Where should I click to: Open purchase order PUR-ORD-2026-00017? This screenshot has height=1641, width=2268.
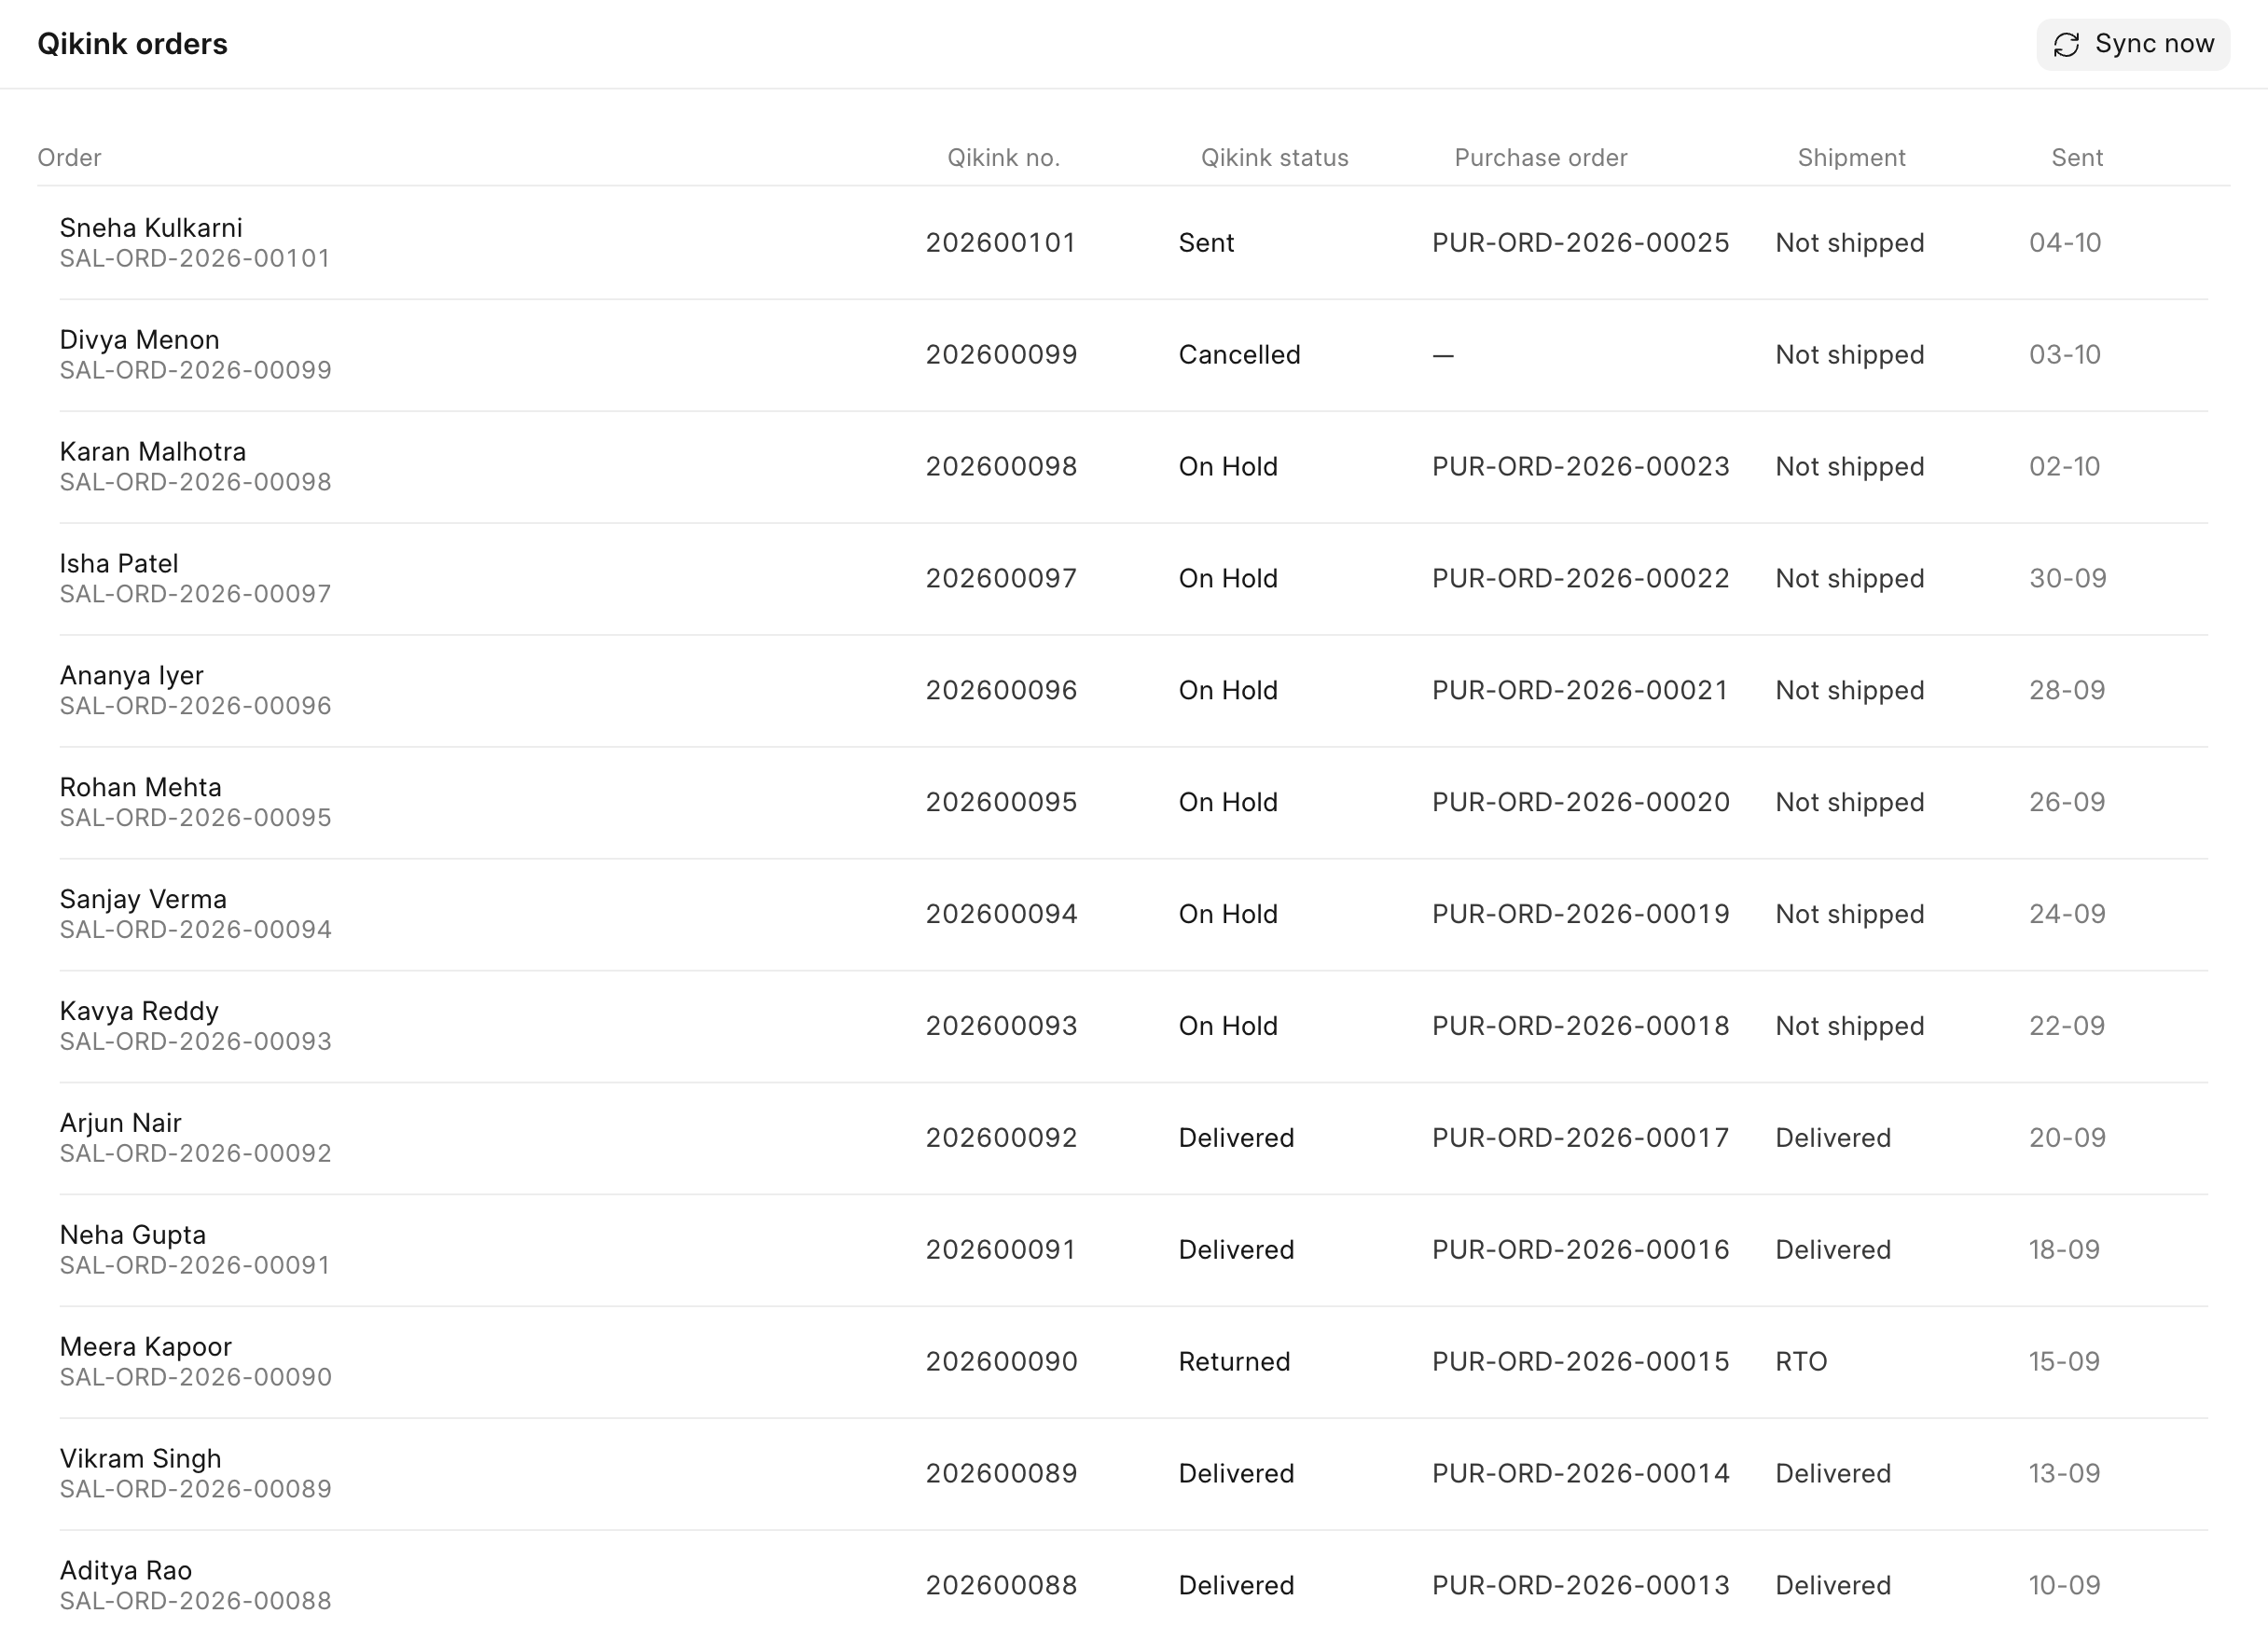pyautogui.click(x=1580, y=1139)
